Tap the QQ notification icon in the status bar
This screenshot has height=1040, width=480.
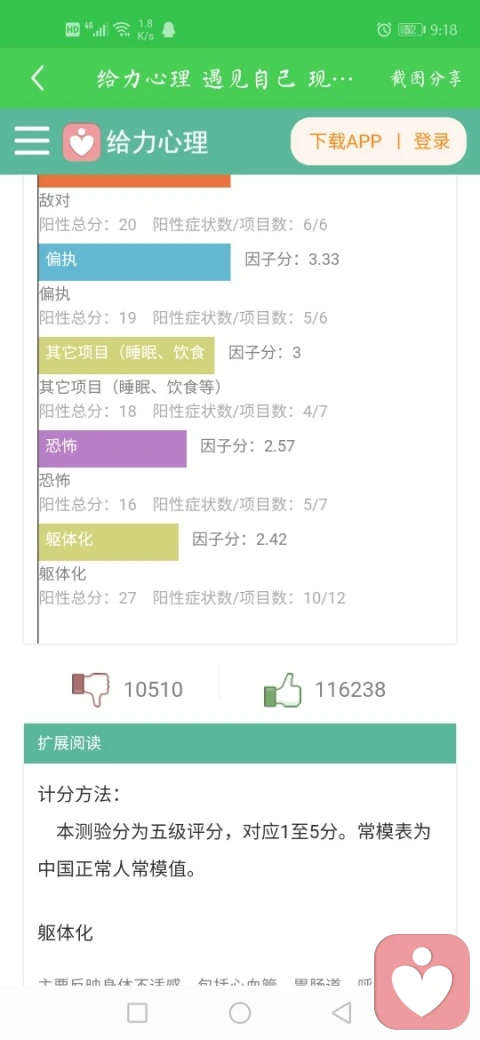click(x=169, y=29)
